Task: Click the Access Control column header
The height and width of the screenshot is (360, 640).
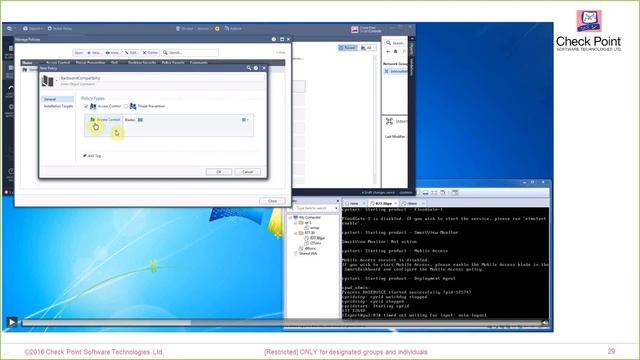Action: [x=58, y=62]
